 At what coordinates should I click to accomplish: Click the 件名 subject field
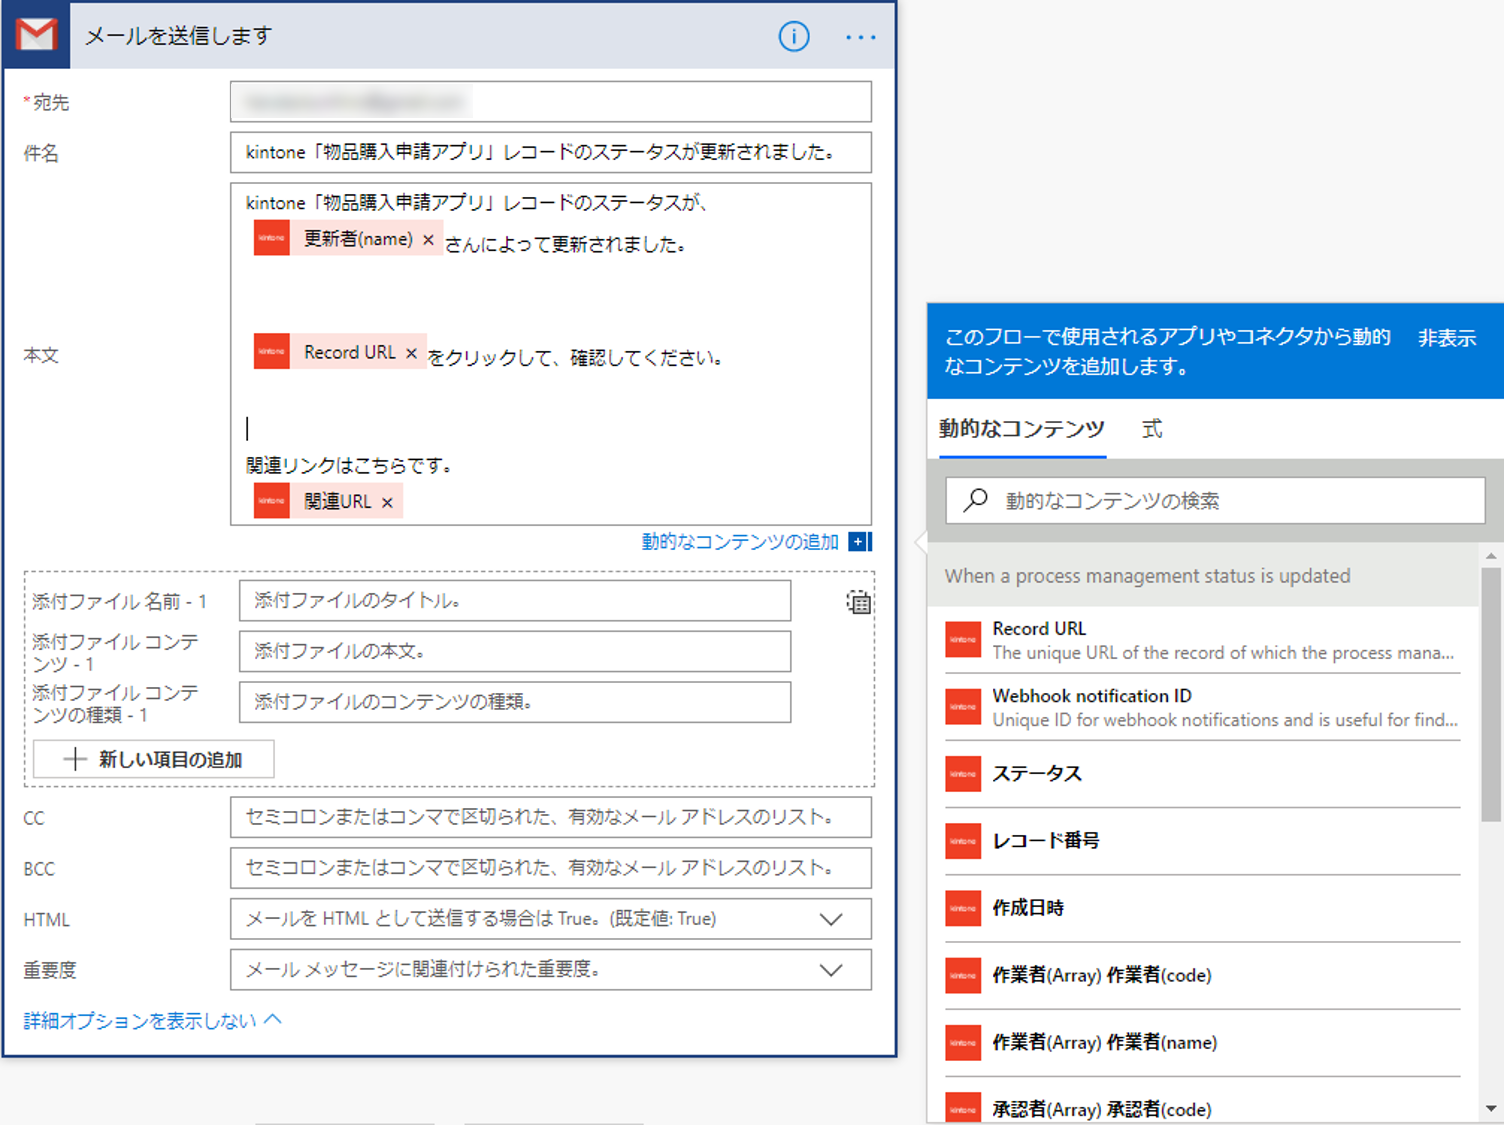(x=550, y=152)
